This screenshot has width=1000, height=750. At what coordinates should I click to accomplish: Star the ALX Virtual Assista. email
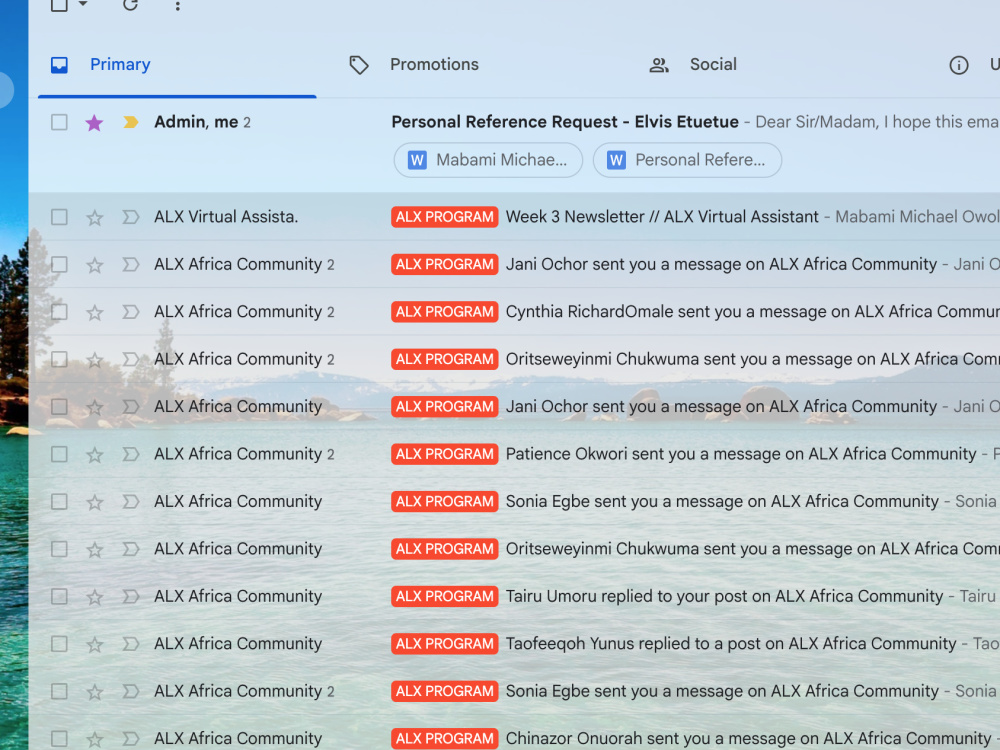(x=94, y=217)
